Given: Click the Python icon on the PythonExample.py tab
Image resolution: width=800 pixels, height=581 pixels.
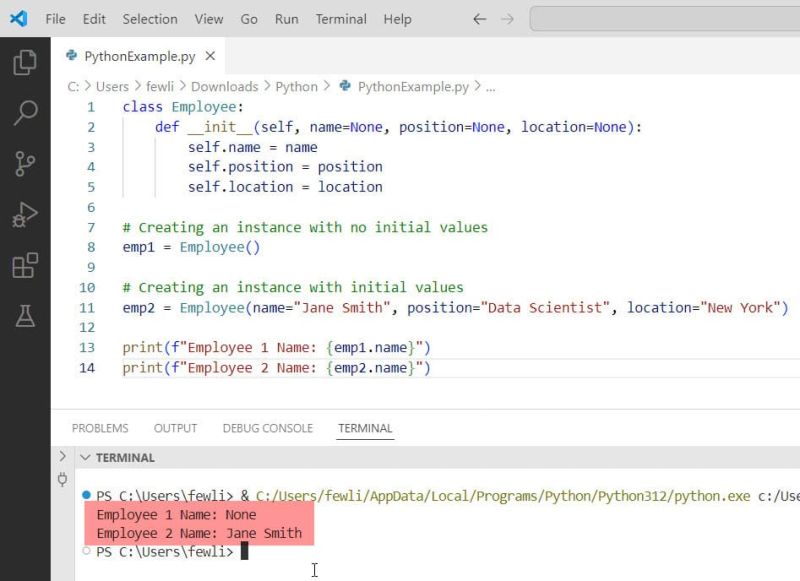Looking at the screenshot, I should coord(70,57).
